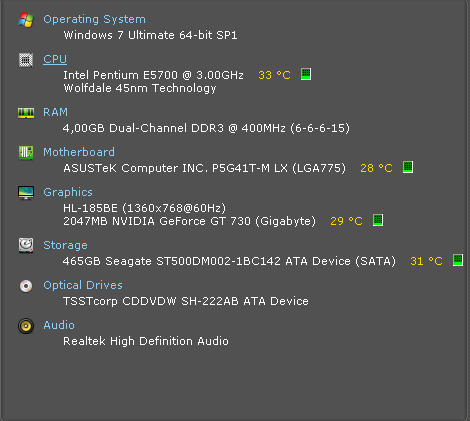Click the CPU 33 °C temperature reading

click(274, 75)
